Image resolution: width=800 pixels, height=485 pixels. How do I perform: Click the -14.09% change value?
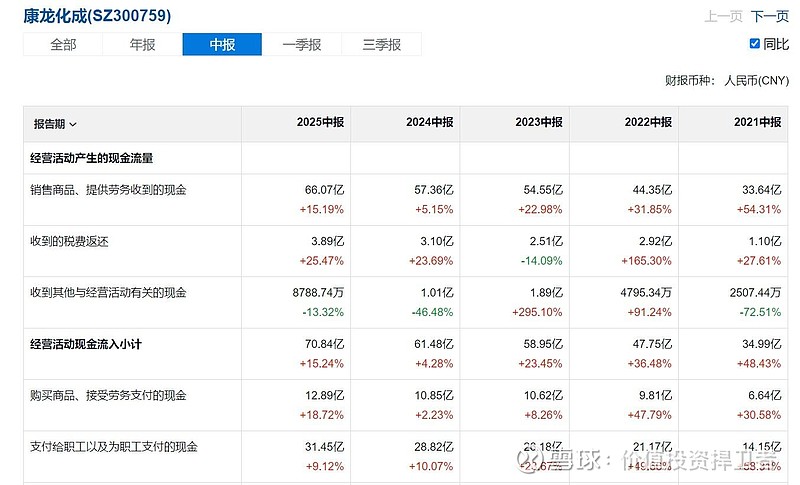coord(541,261)
